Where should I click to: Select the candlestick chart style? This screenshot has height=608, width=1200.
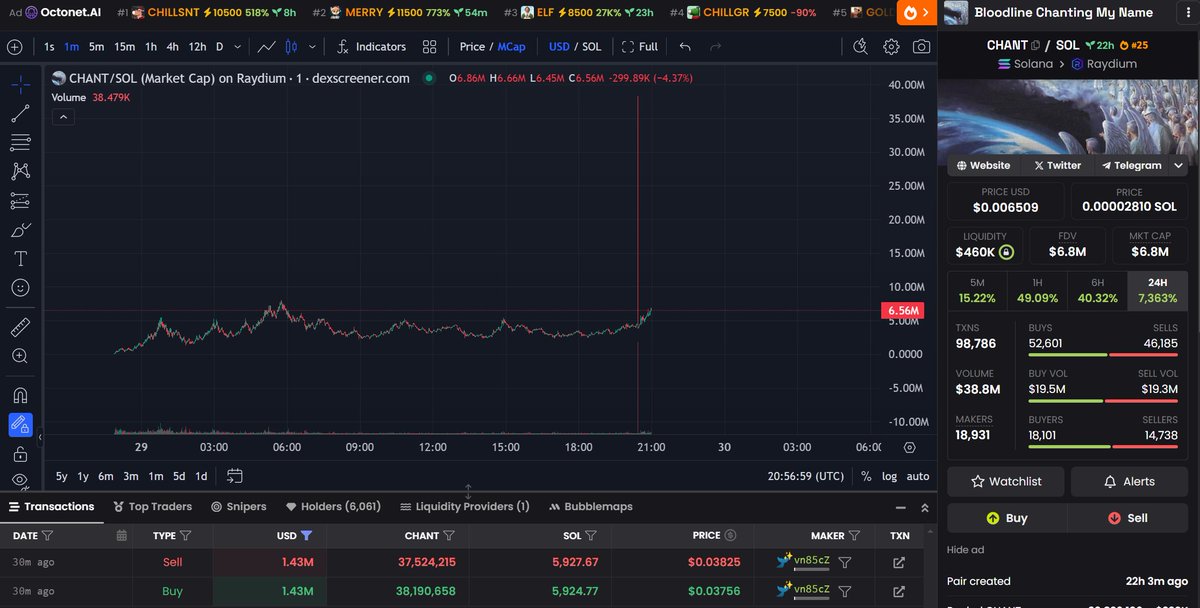coord(292,47)
